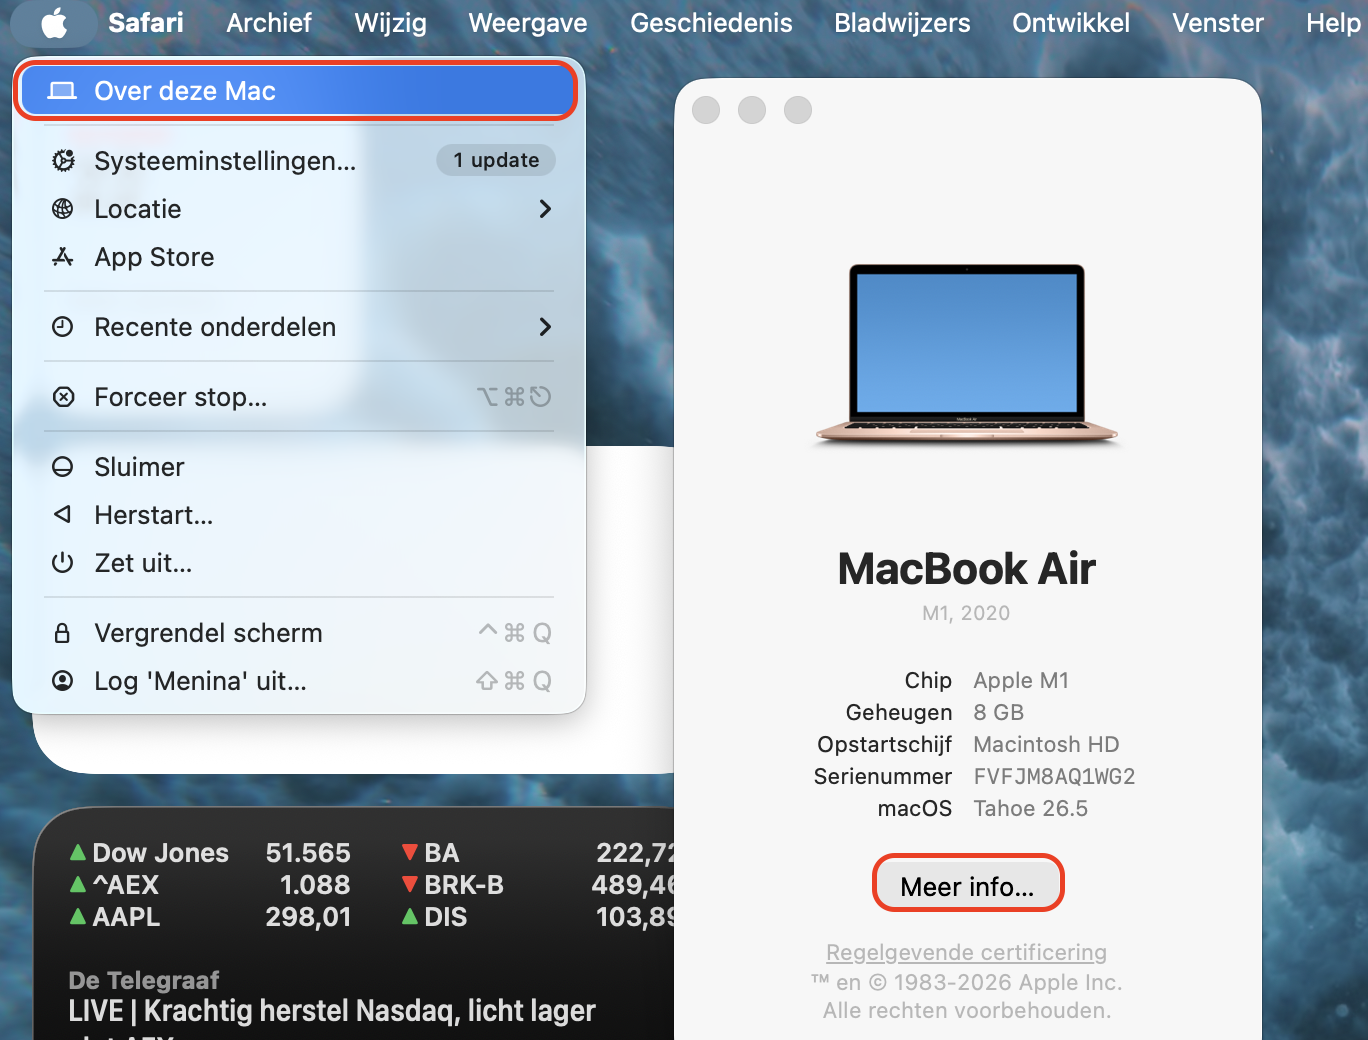Click the Apple M1 chip value
Viewport: 1368px width, 1040px height.
pyautogui.click(x=1021, y=681)
